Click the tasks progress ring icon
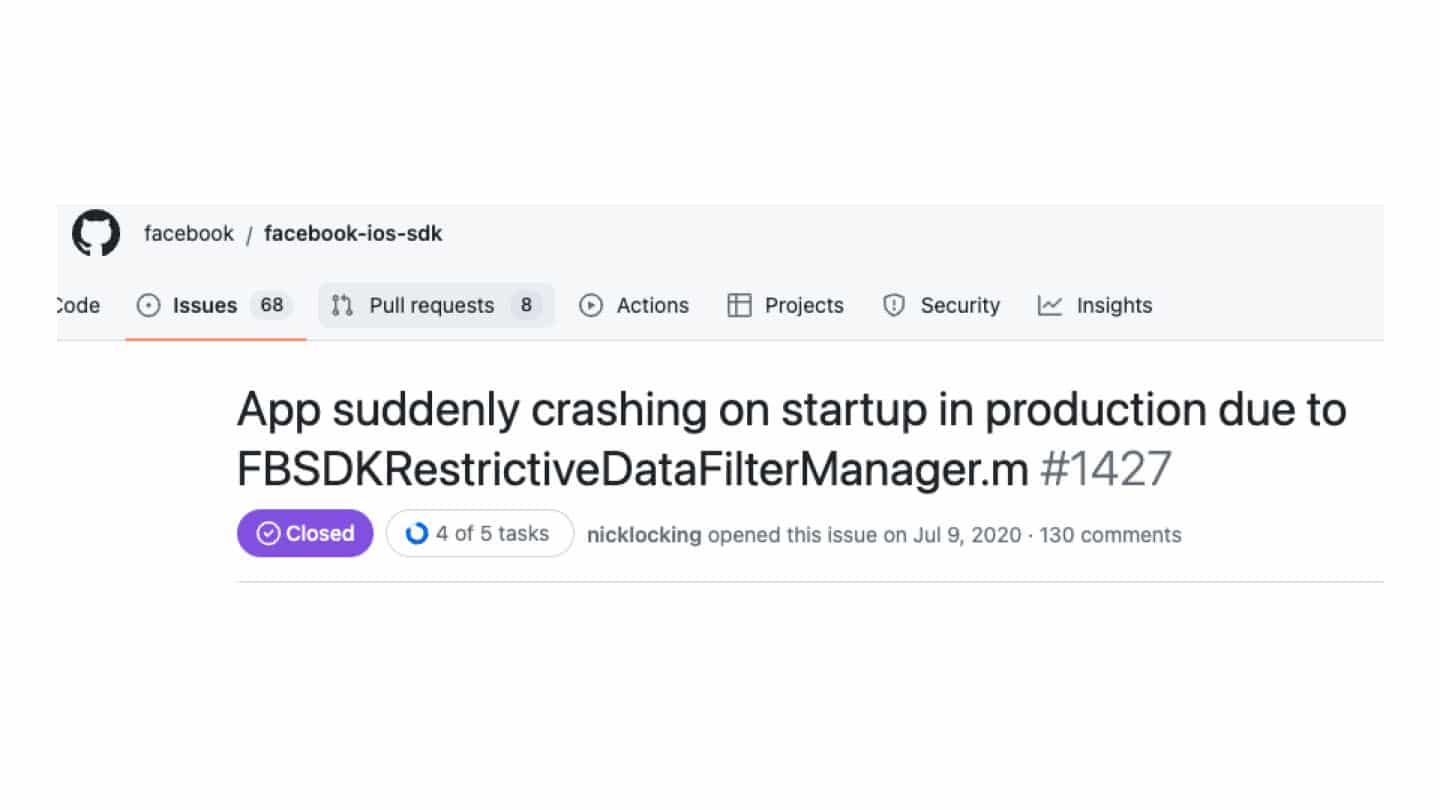 [416, 534]
